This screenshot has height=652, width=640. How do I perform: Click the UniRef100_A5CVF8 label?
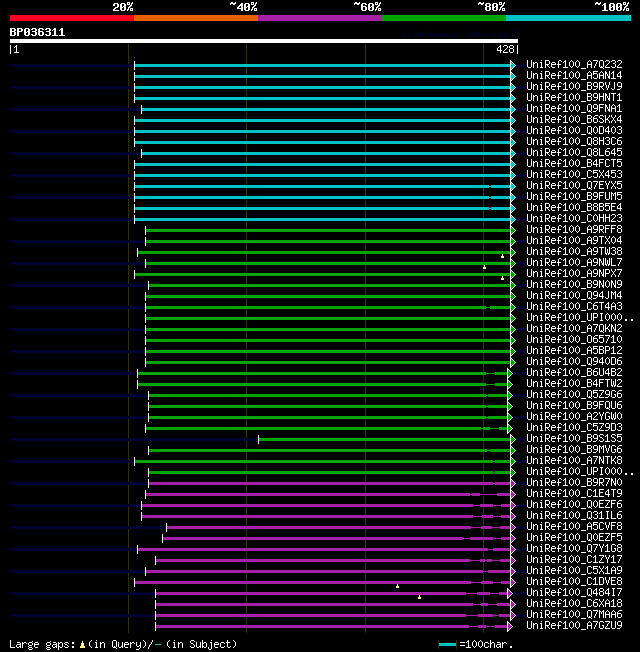coord(574,527)
